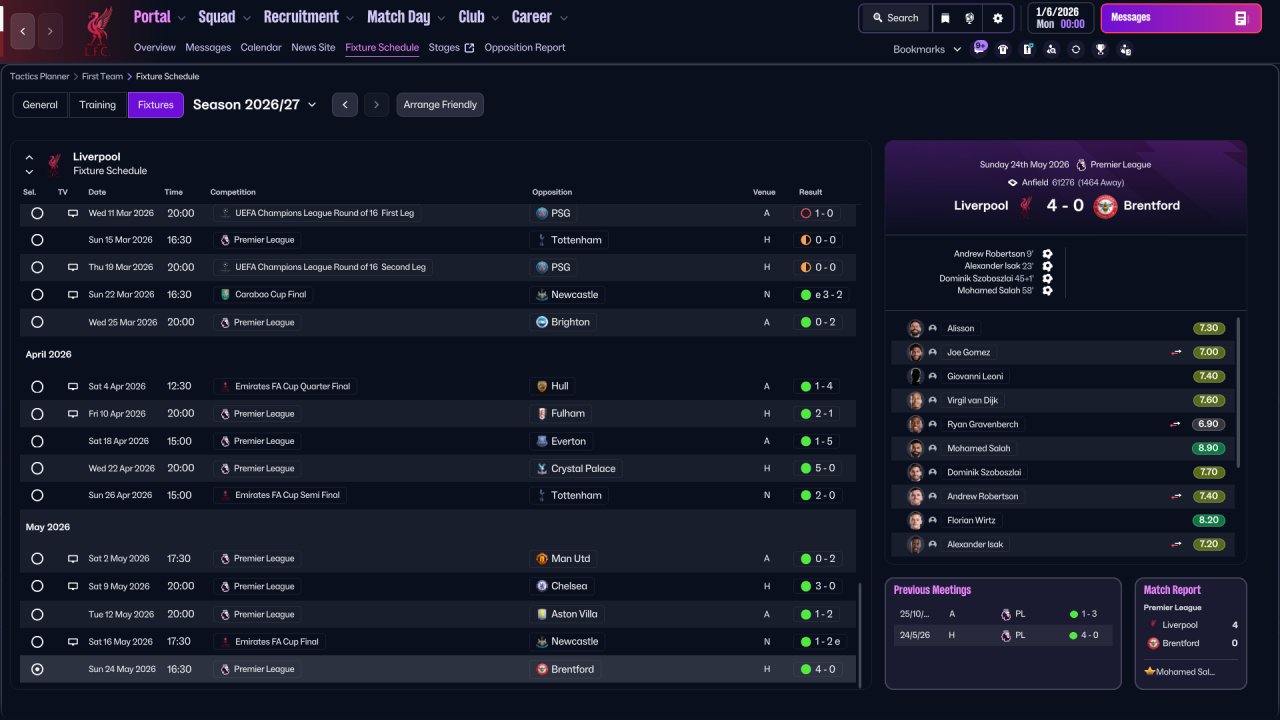The image size is (1280, 720).
Task: Click the Premier League logo in match header
Action: (x=1082, y=165)
